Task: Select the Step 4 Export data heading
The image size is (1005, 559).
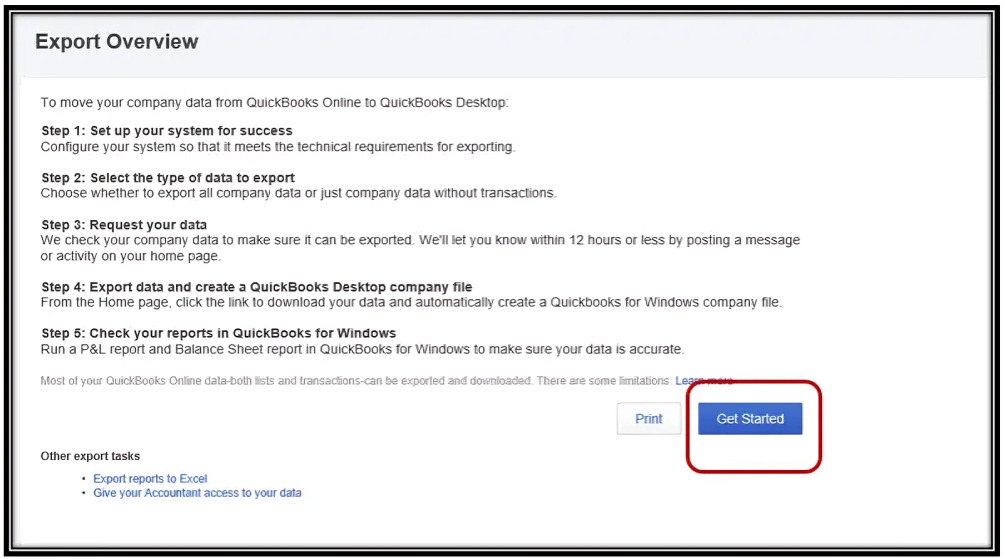Action: click(257, 287)
